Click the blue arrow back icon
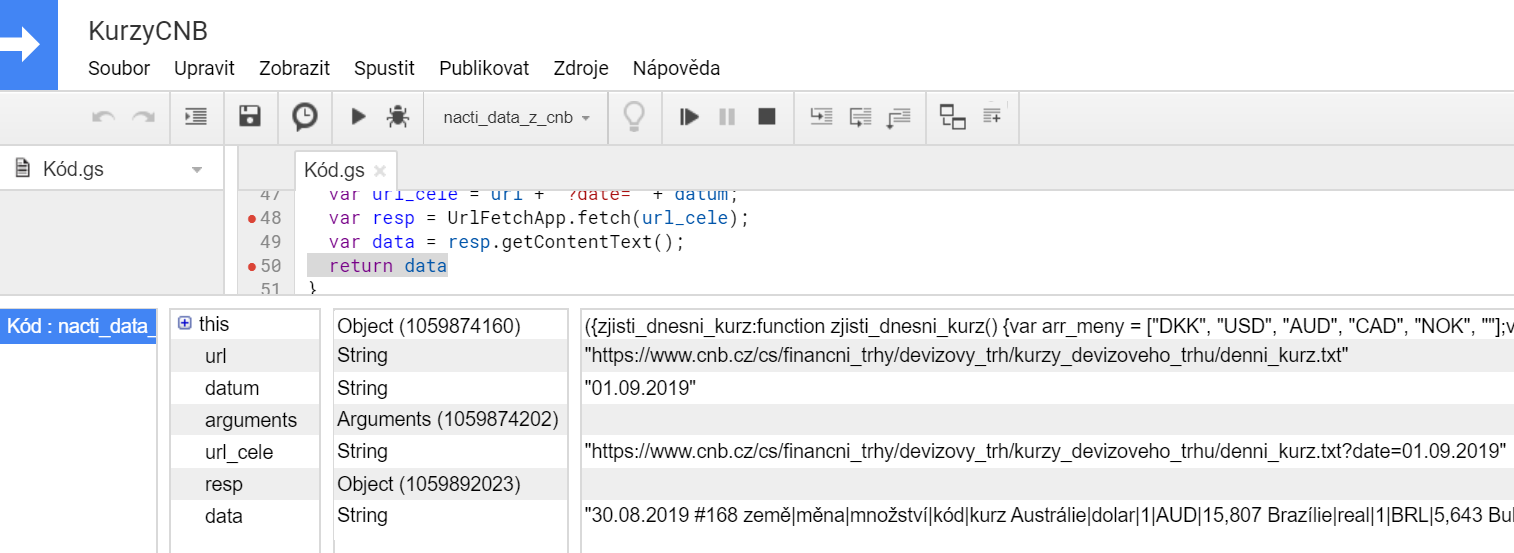Image resolution: width=1514 pixels, height=553 pixels. click(x=29, y=45)
